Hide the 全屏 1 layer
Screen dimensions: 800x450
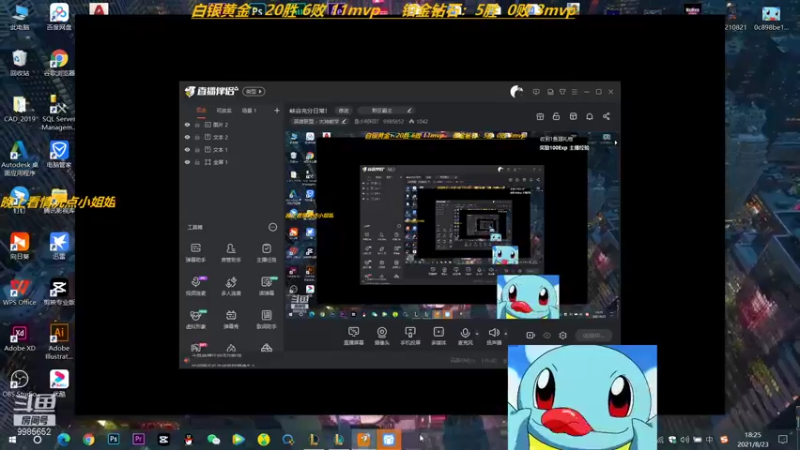(x=187, y=162)
